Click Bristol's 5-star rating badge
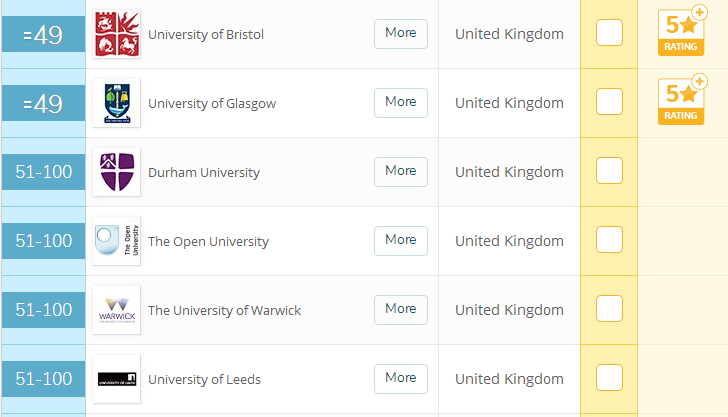The width and height of the screenshot is (728, 417). (x=680, y=33)
